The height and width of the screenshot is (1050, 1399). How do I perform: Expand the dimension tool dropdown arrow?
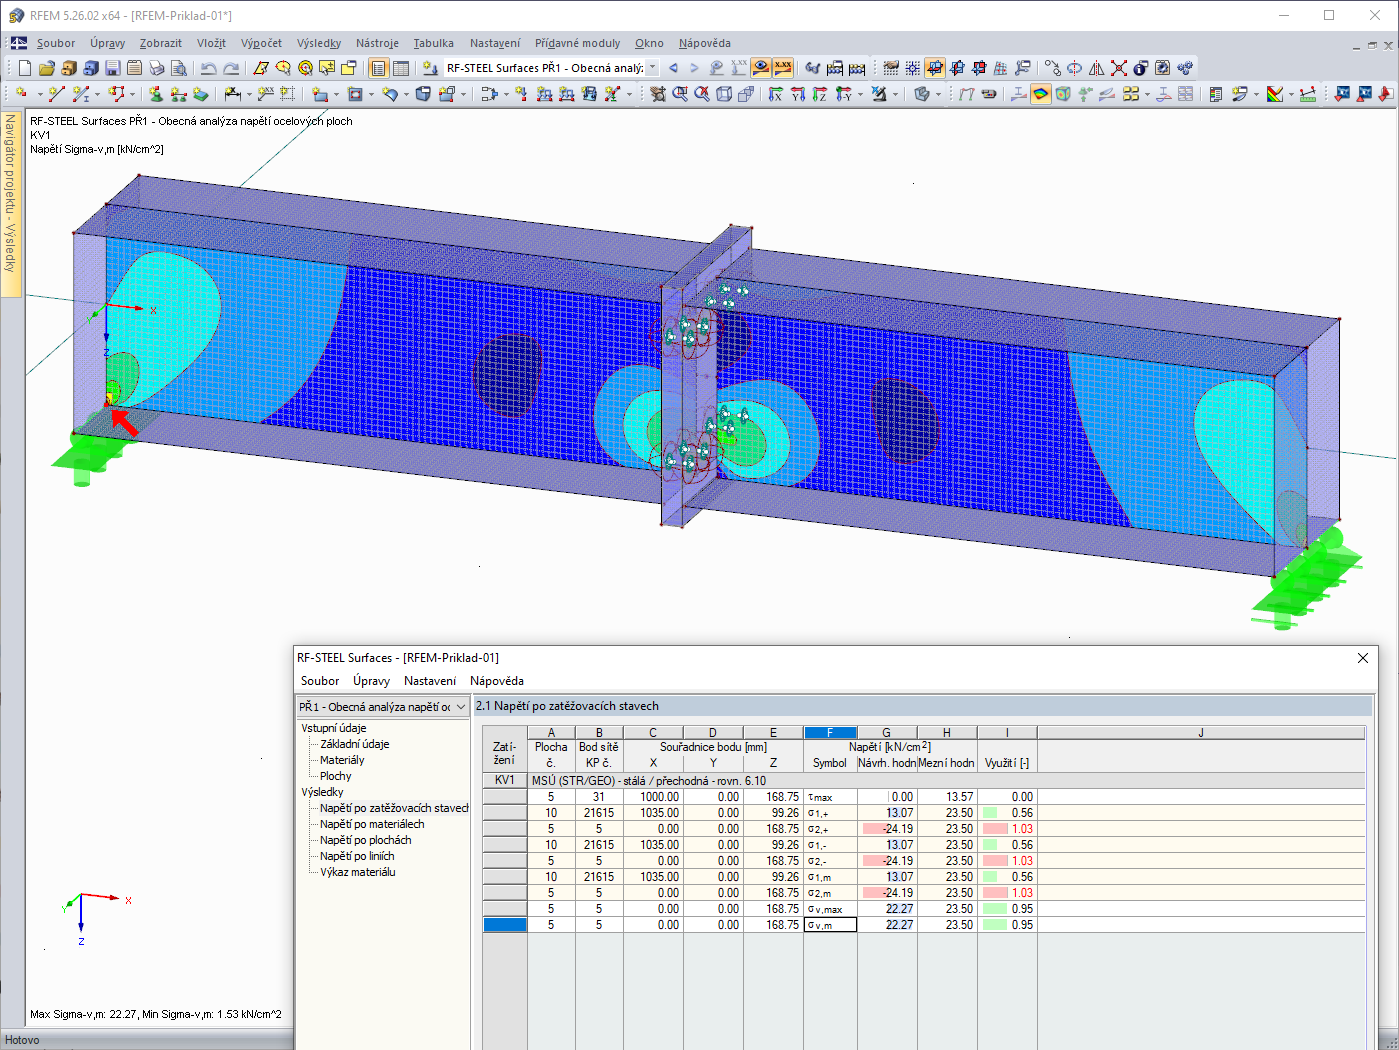tap(248, 94)
